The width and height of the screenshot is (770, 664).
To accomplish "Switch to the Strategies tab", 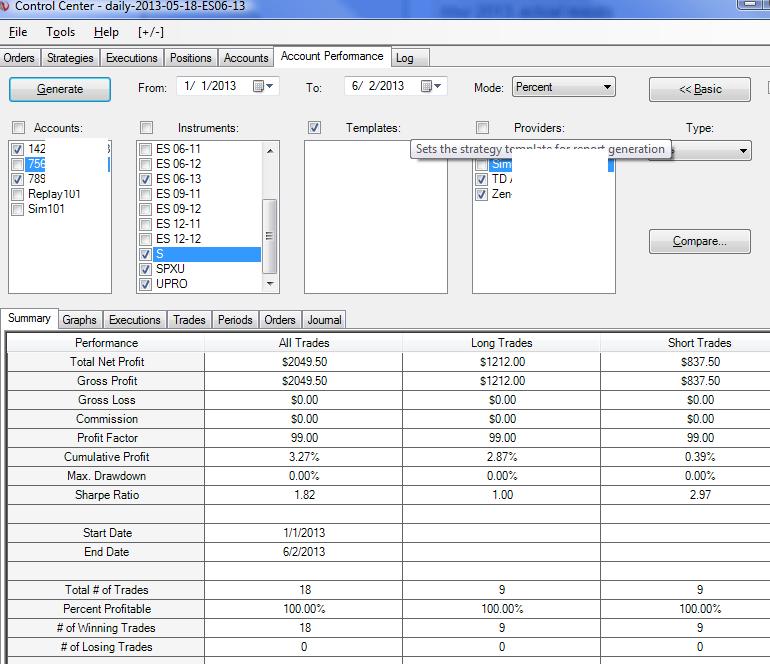I will 70,57.
